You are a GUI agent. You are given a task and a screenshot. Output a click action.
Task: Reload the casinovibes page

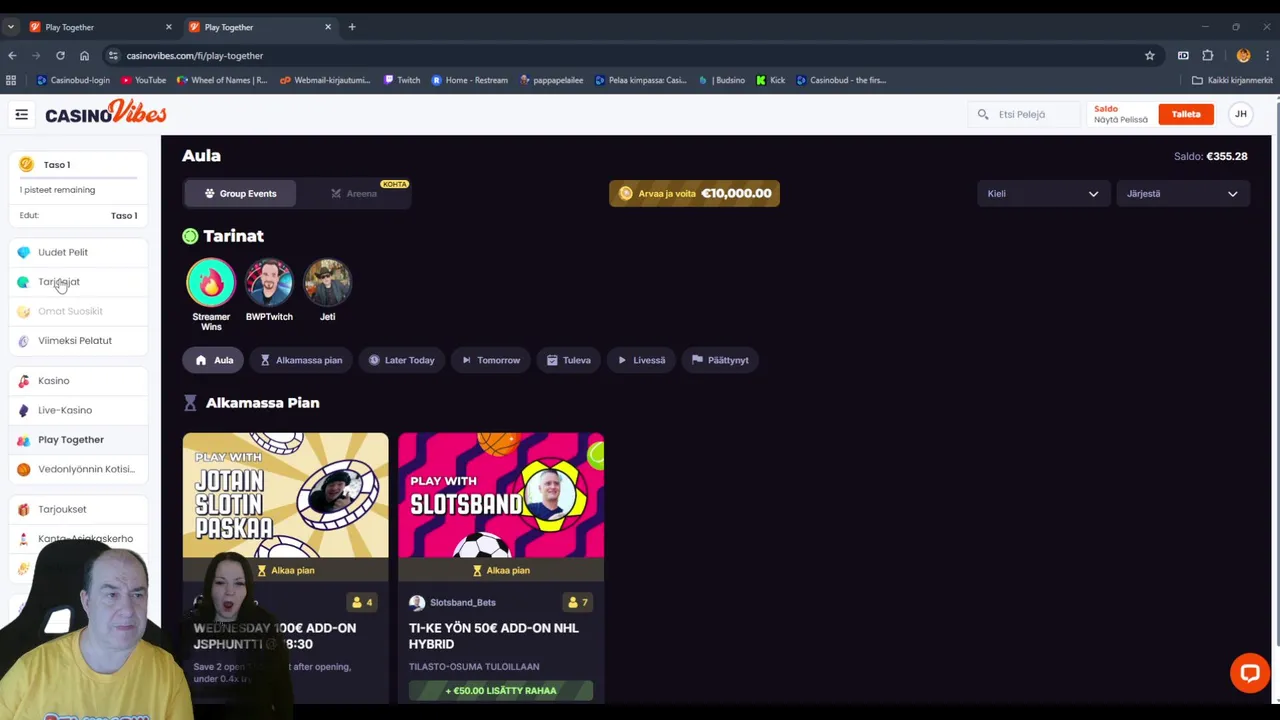tap(60, 56)
